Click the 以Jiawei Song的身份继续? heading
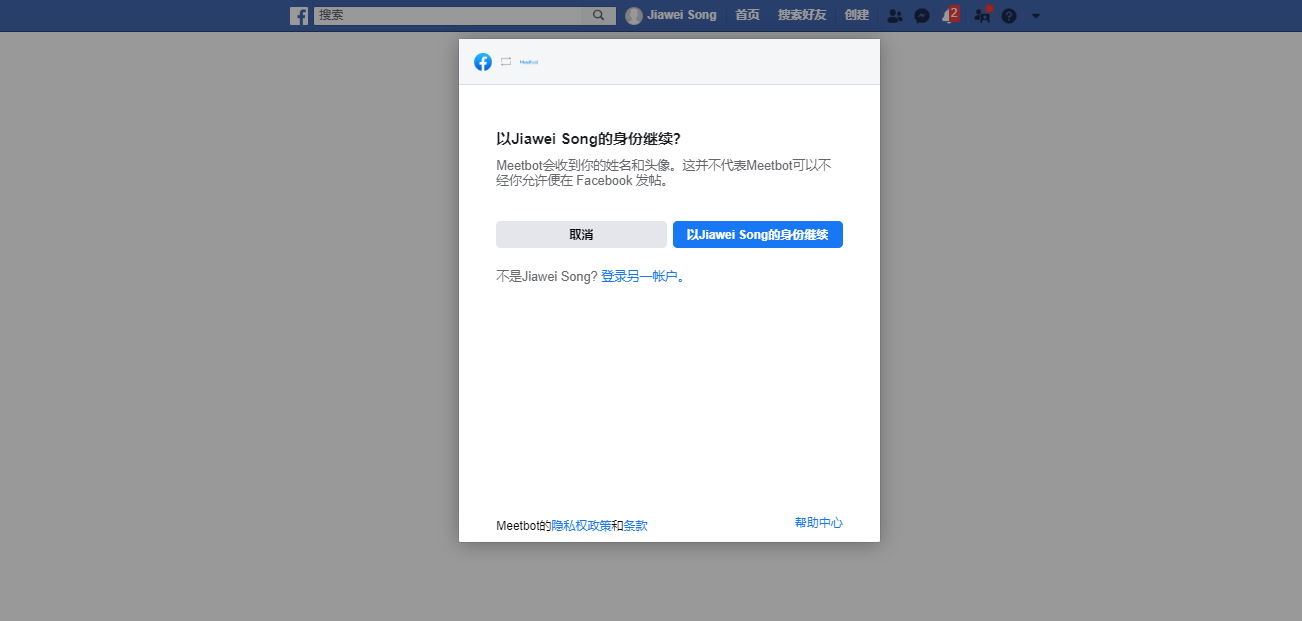The height and width of the screenshot is (621, 1302). 588,139
